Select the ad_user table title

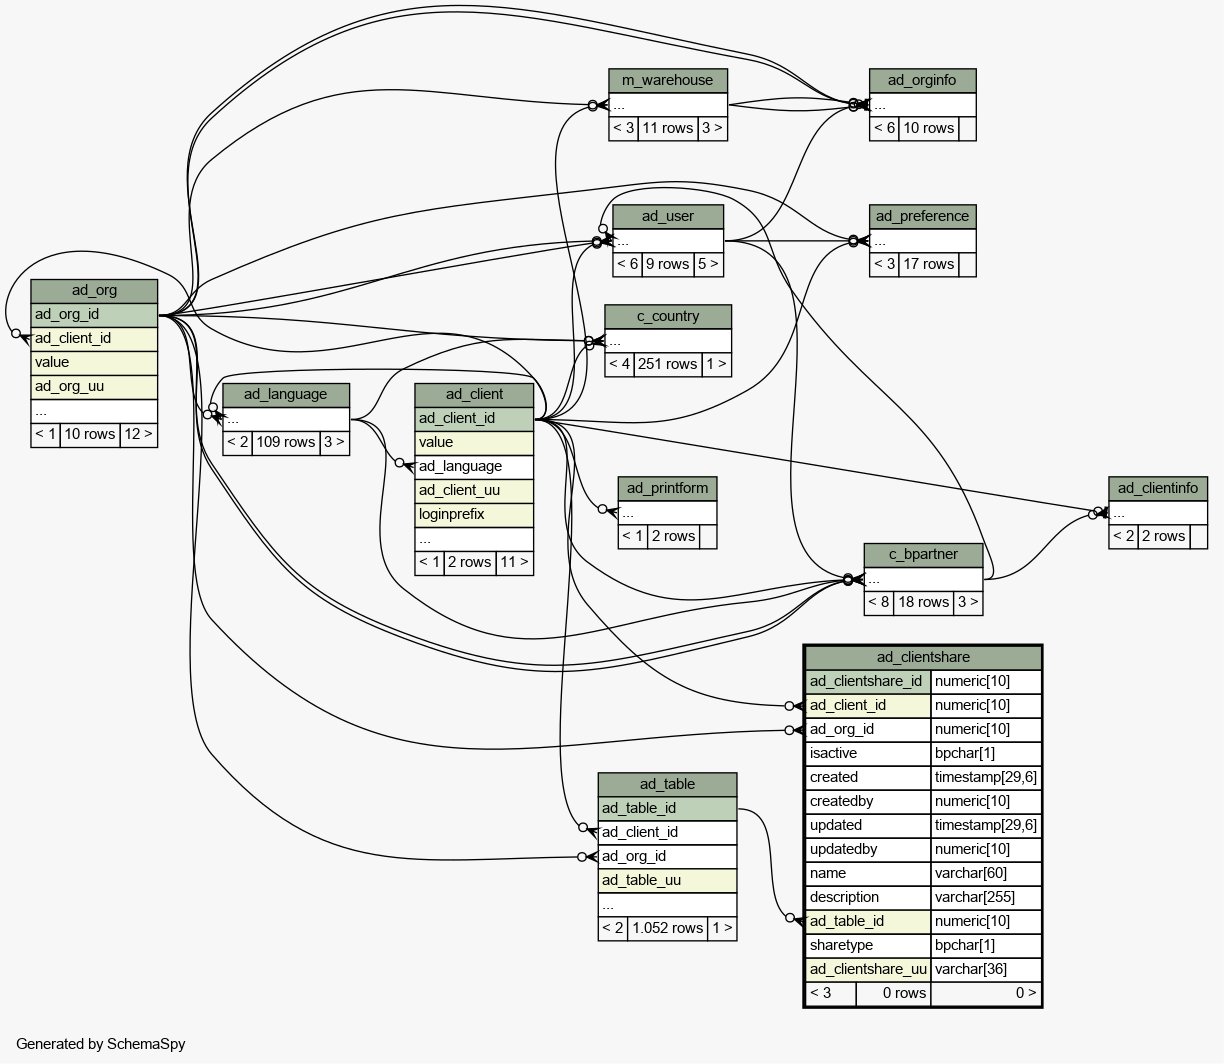pos(667,216)
